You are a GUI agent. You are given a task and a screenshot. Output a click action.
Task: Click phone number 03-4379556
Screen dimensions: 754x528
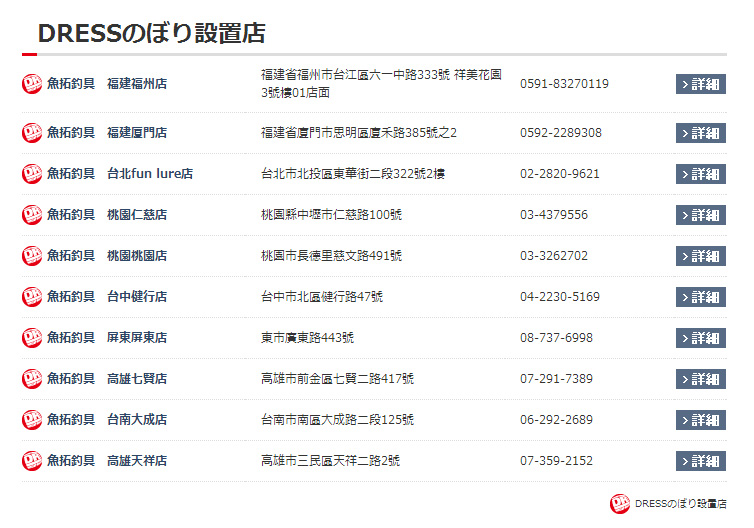click(554, 215)
